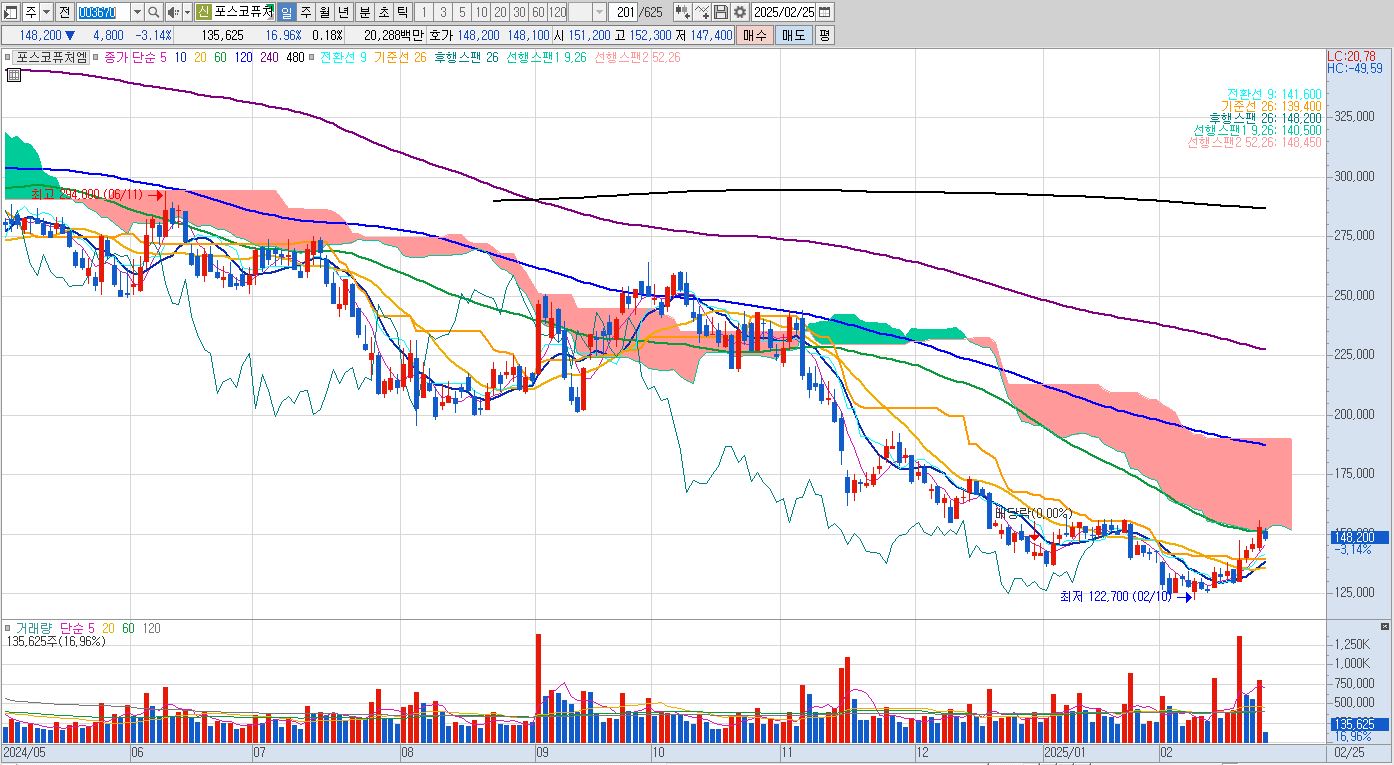Open the stock search magnifier

point(153,12)
